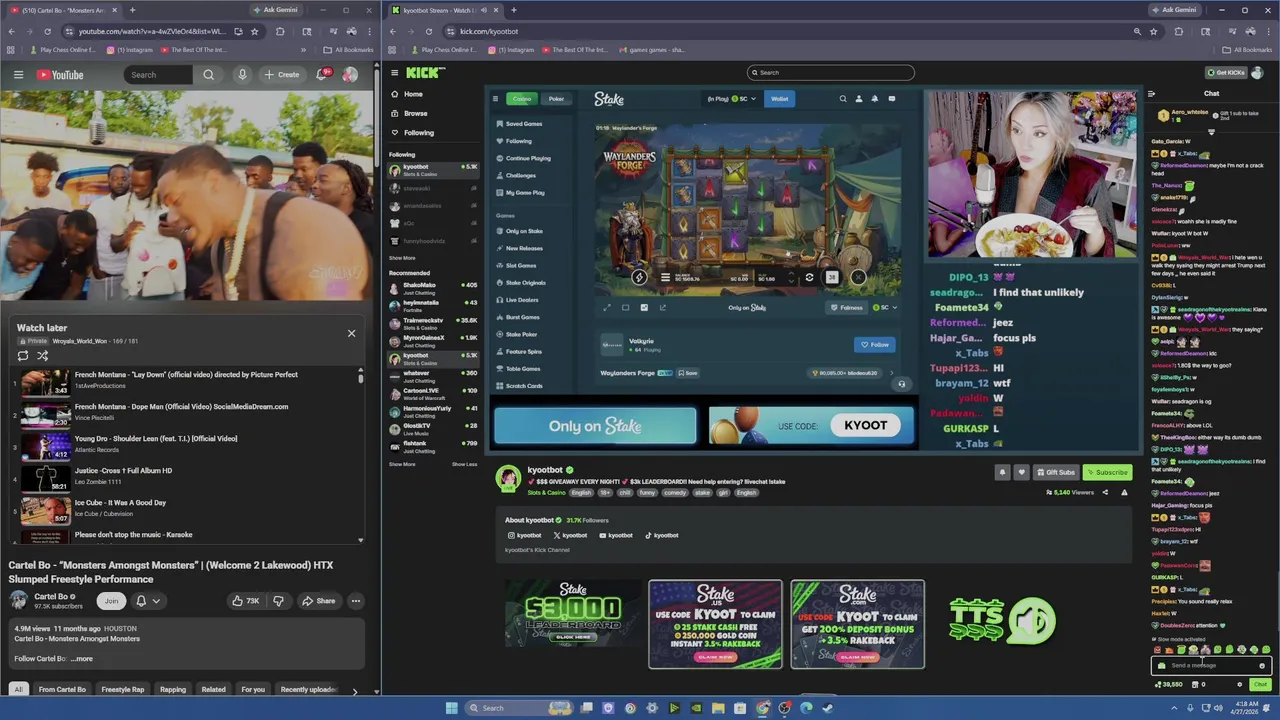
Task: Dislike the Cartel Bo video
Action: coord(278,601)
